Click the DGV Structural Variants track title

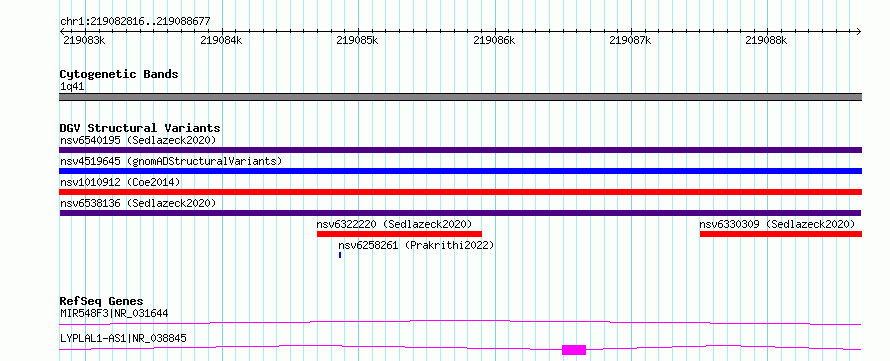coord(140,128)
